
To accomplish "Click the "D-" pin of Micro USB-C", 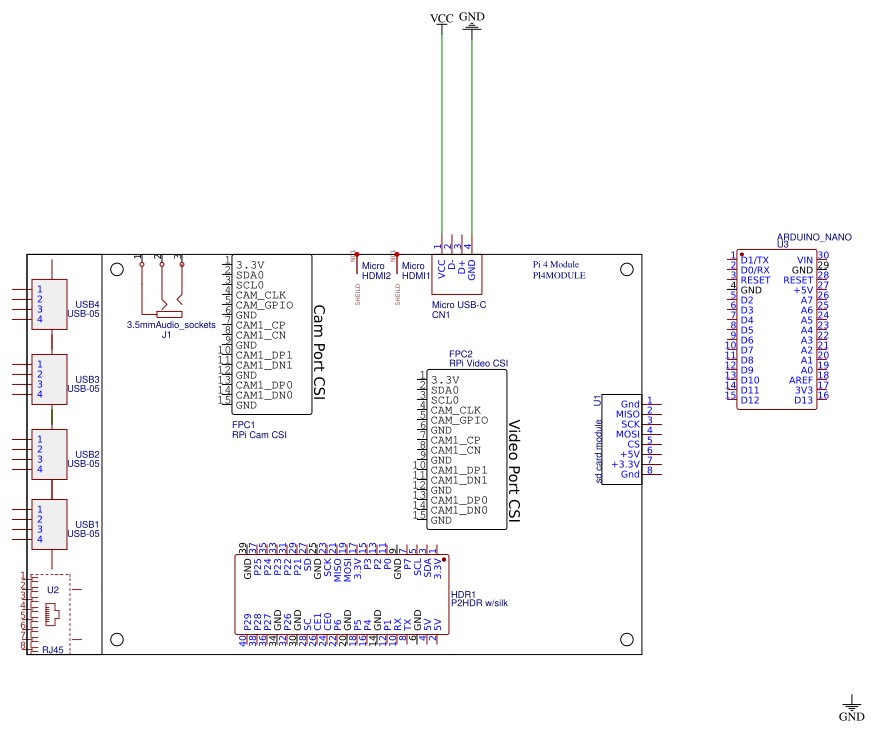I will coord(451,267).
